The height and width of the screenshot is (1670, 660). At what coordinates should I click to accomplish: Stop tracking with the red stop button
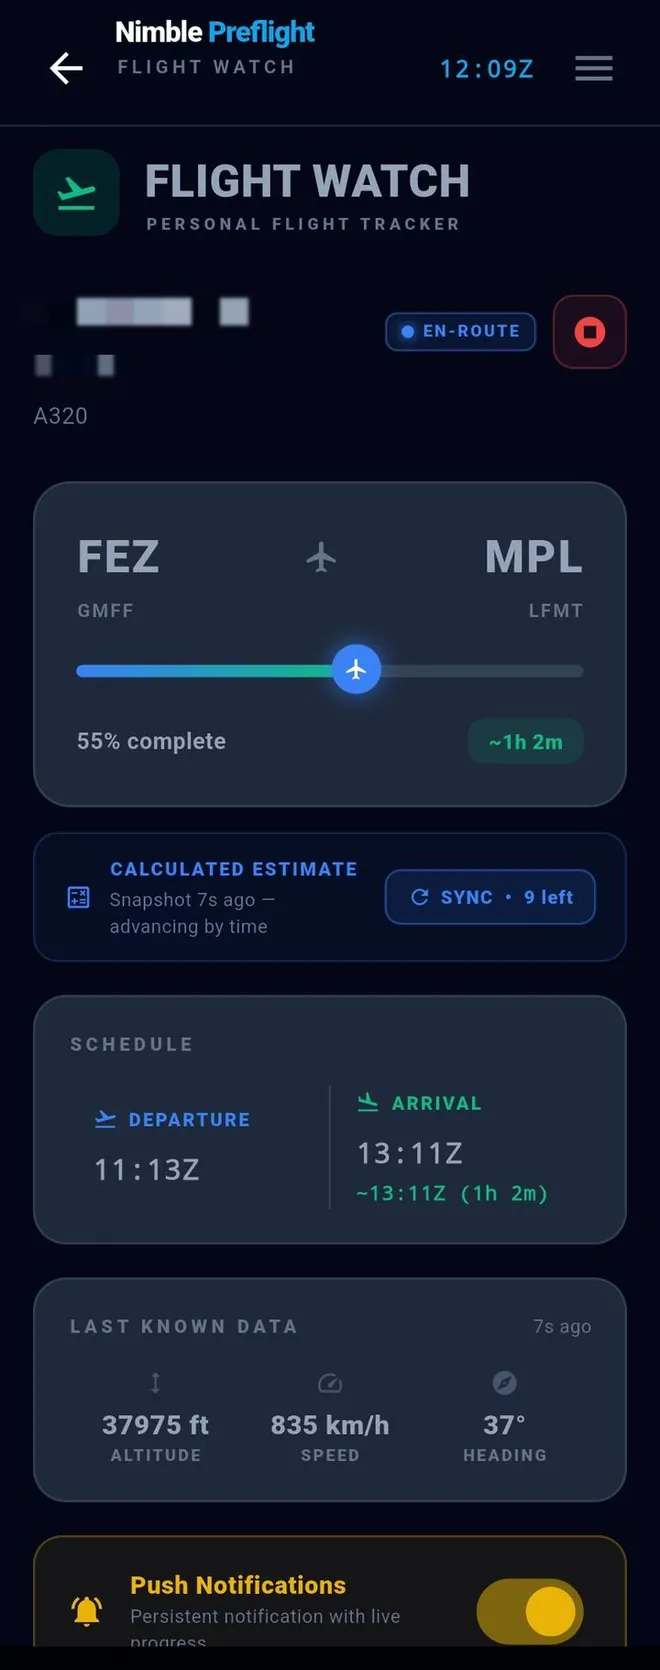click(x=590, y=332)
